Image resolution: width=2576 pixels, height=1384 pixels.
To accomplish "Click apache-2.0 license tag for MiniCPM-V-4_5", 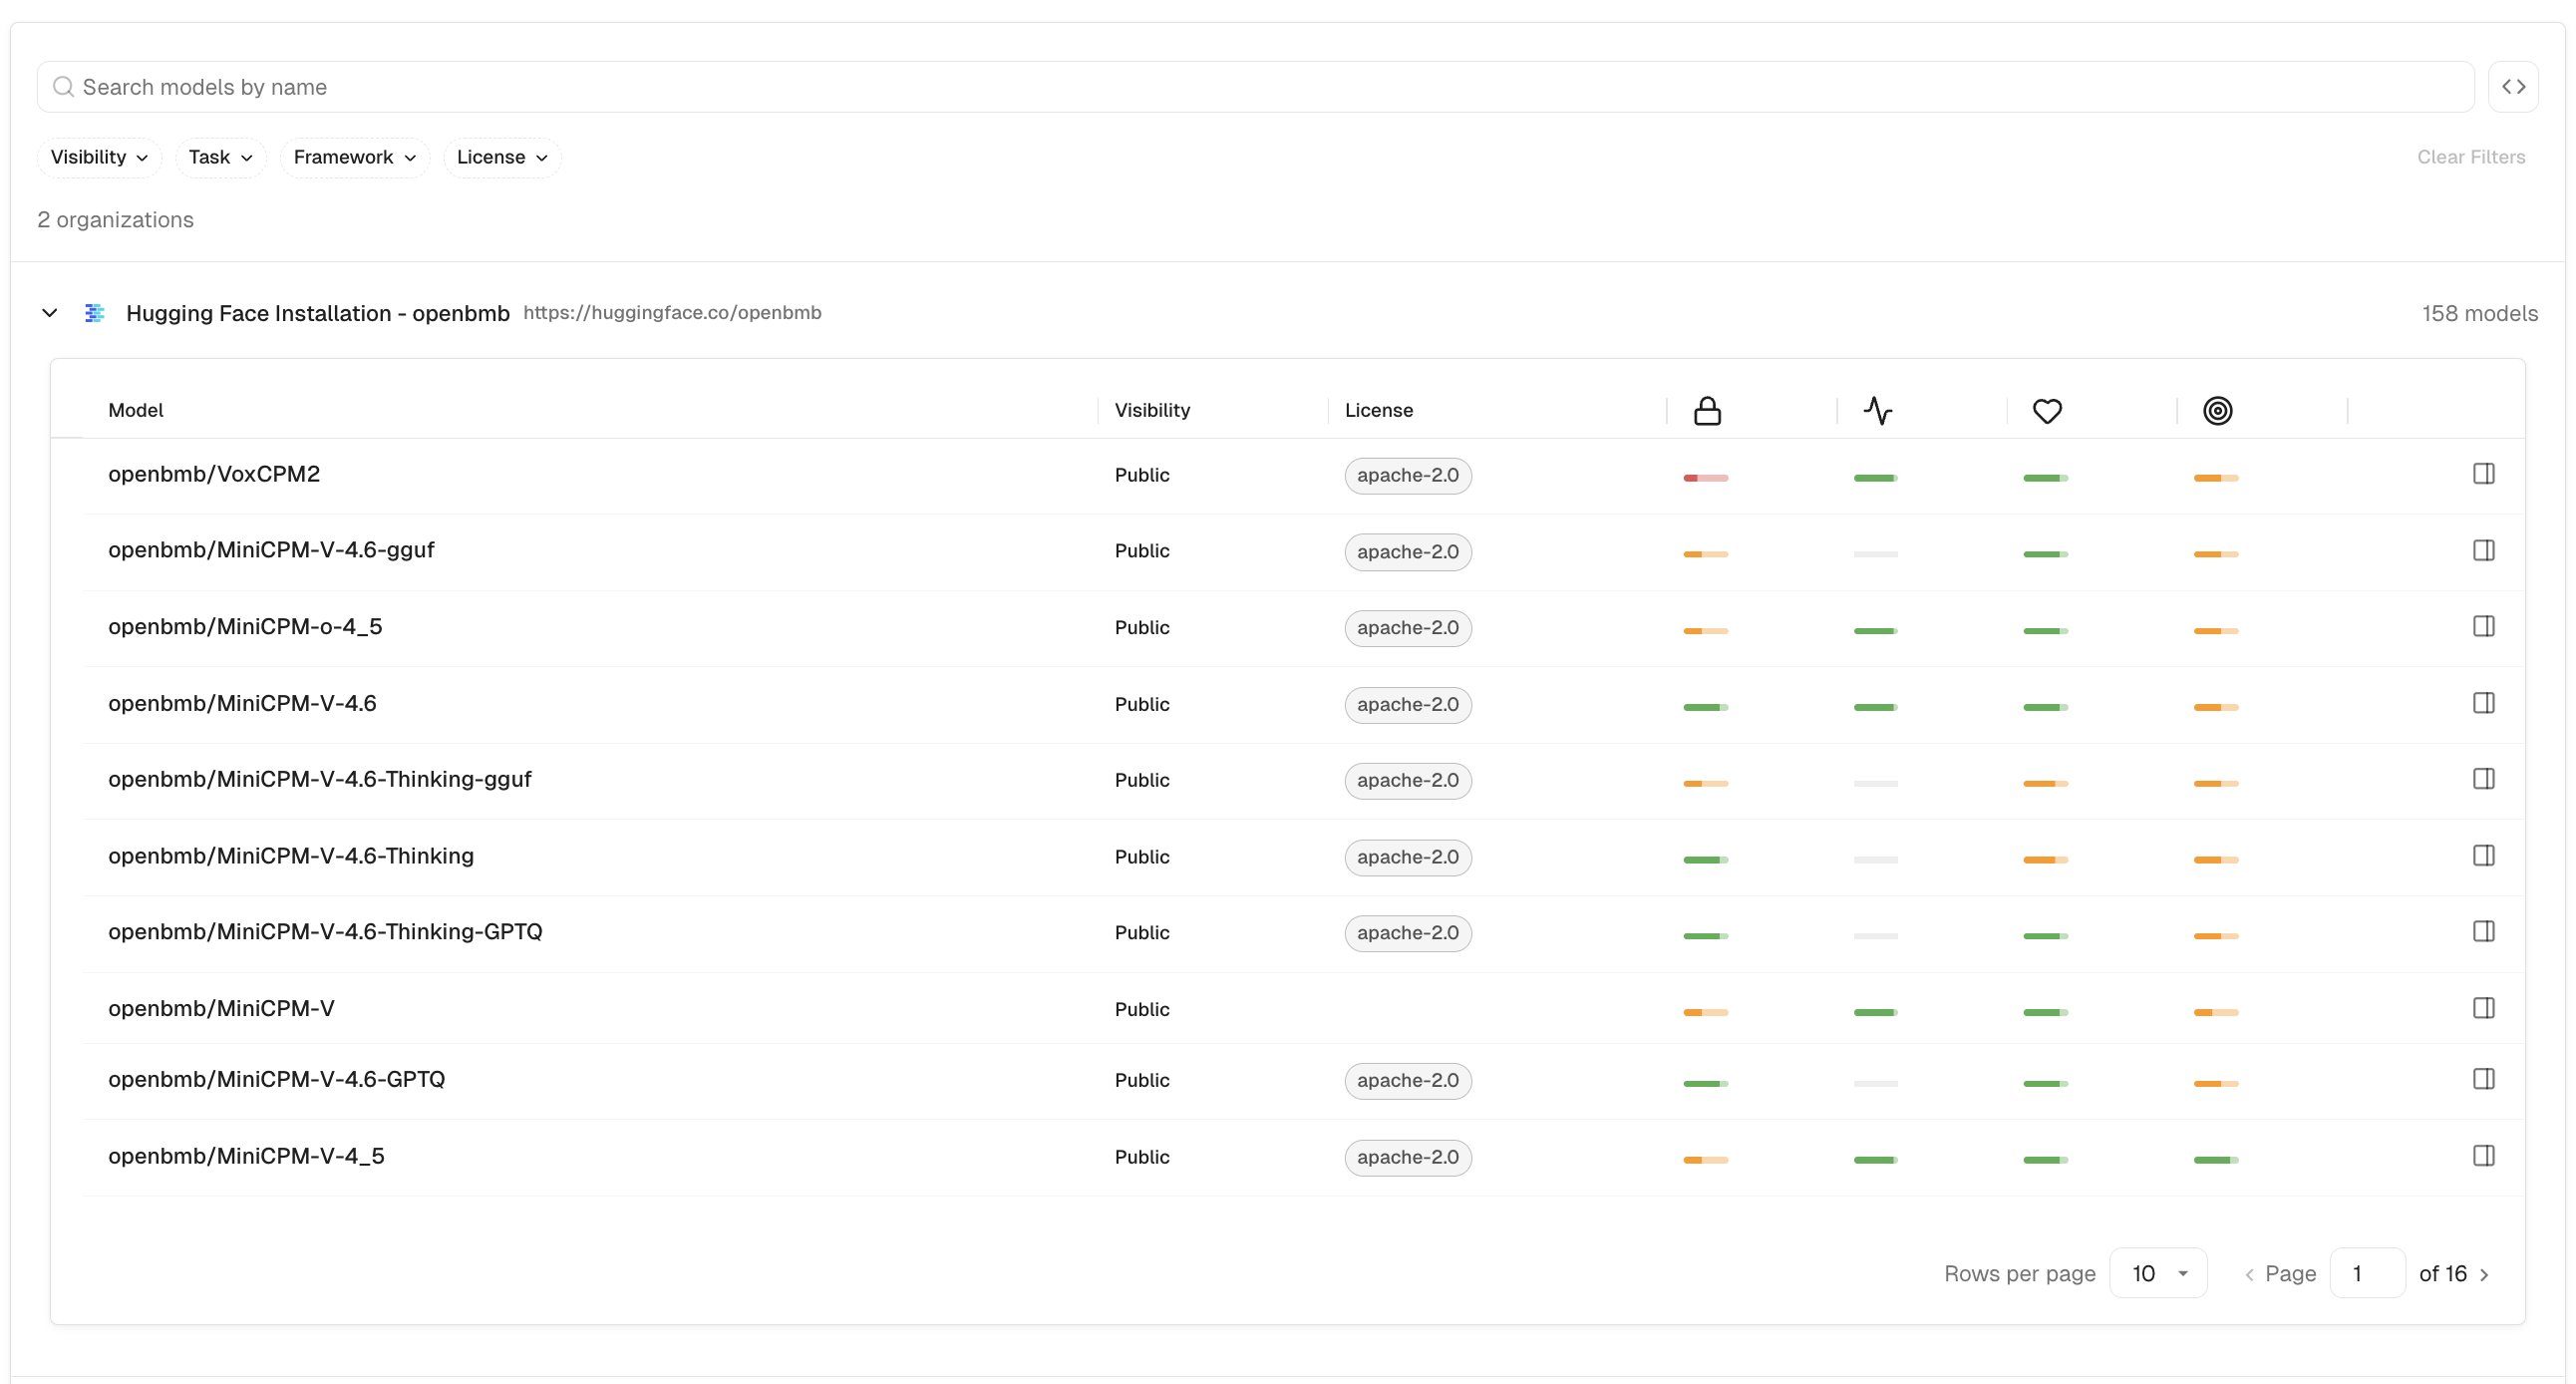I will coord(1408,1157).
